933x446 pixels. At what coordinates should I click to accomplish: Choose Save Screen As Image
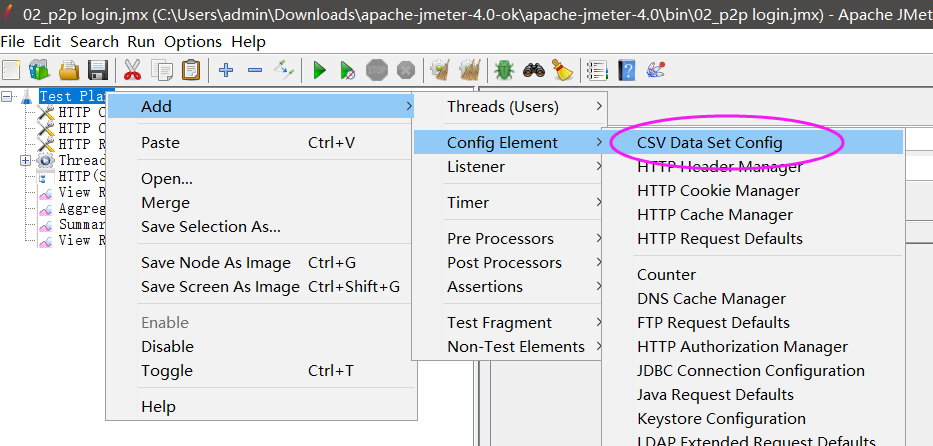tap(261, 287)
